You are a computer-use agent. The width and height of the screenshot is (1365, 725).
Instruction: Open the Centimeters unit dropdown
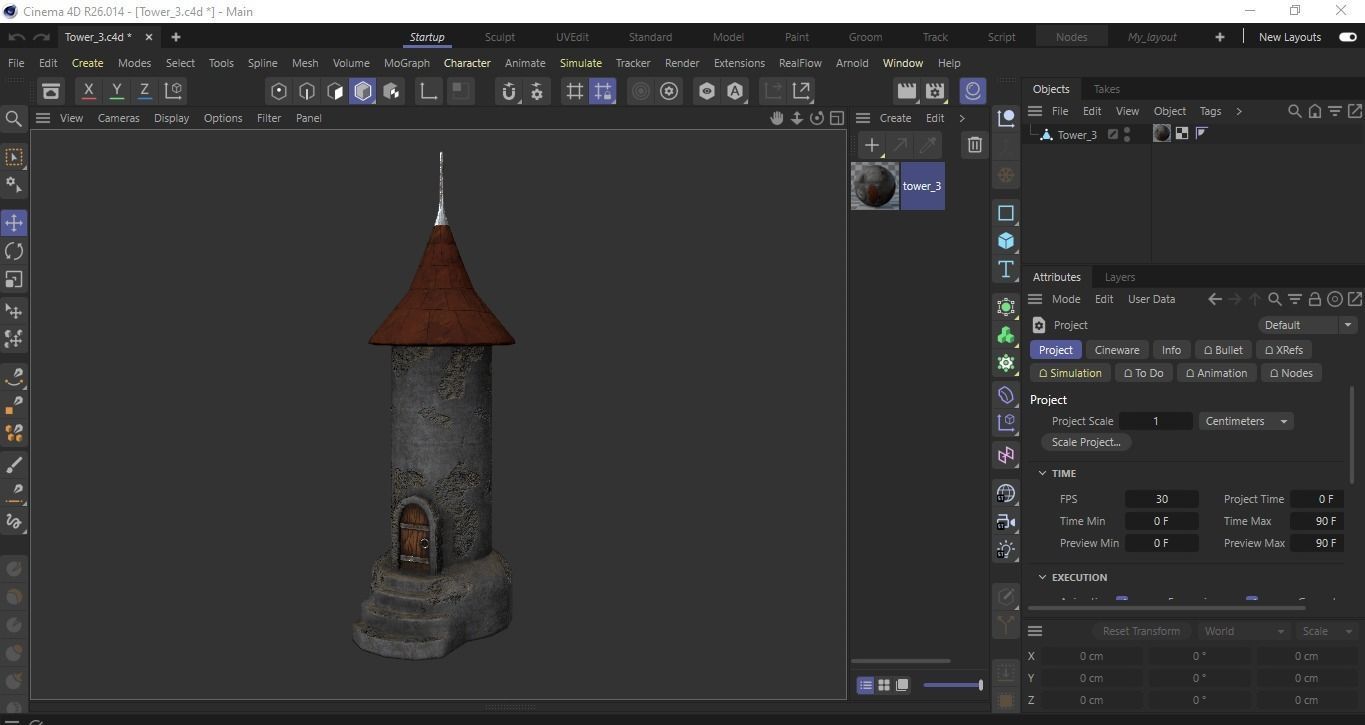tap(1246, 421)
